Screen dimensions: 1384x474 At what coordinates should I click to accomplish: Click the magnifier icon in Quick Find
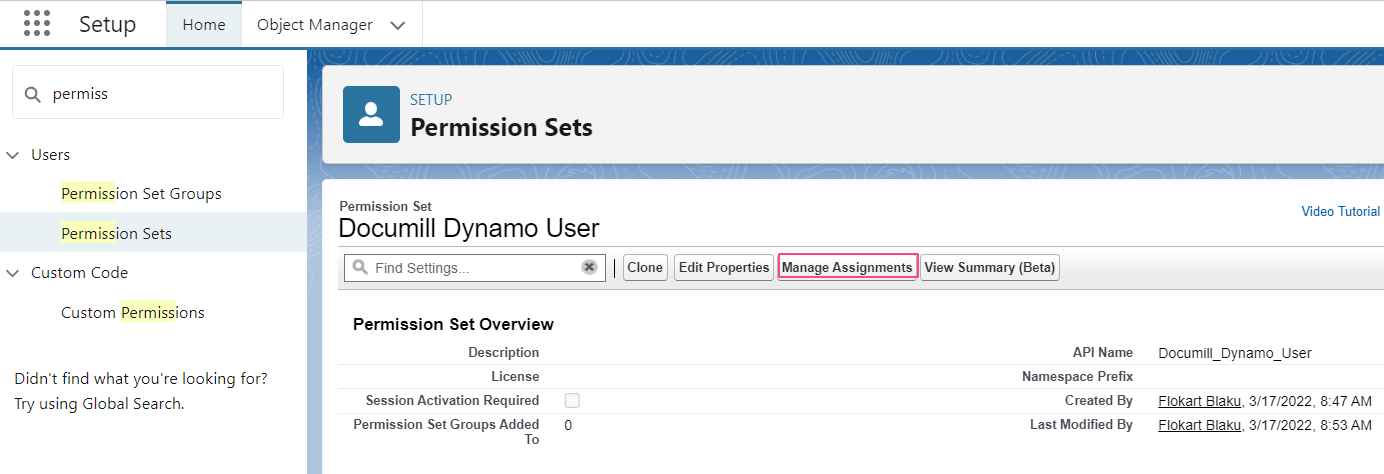(33, 93)
